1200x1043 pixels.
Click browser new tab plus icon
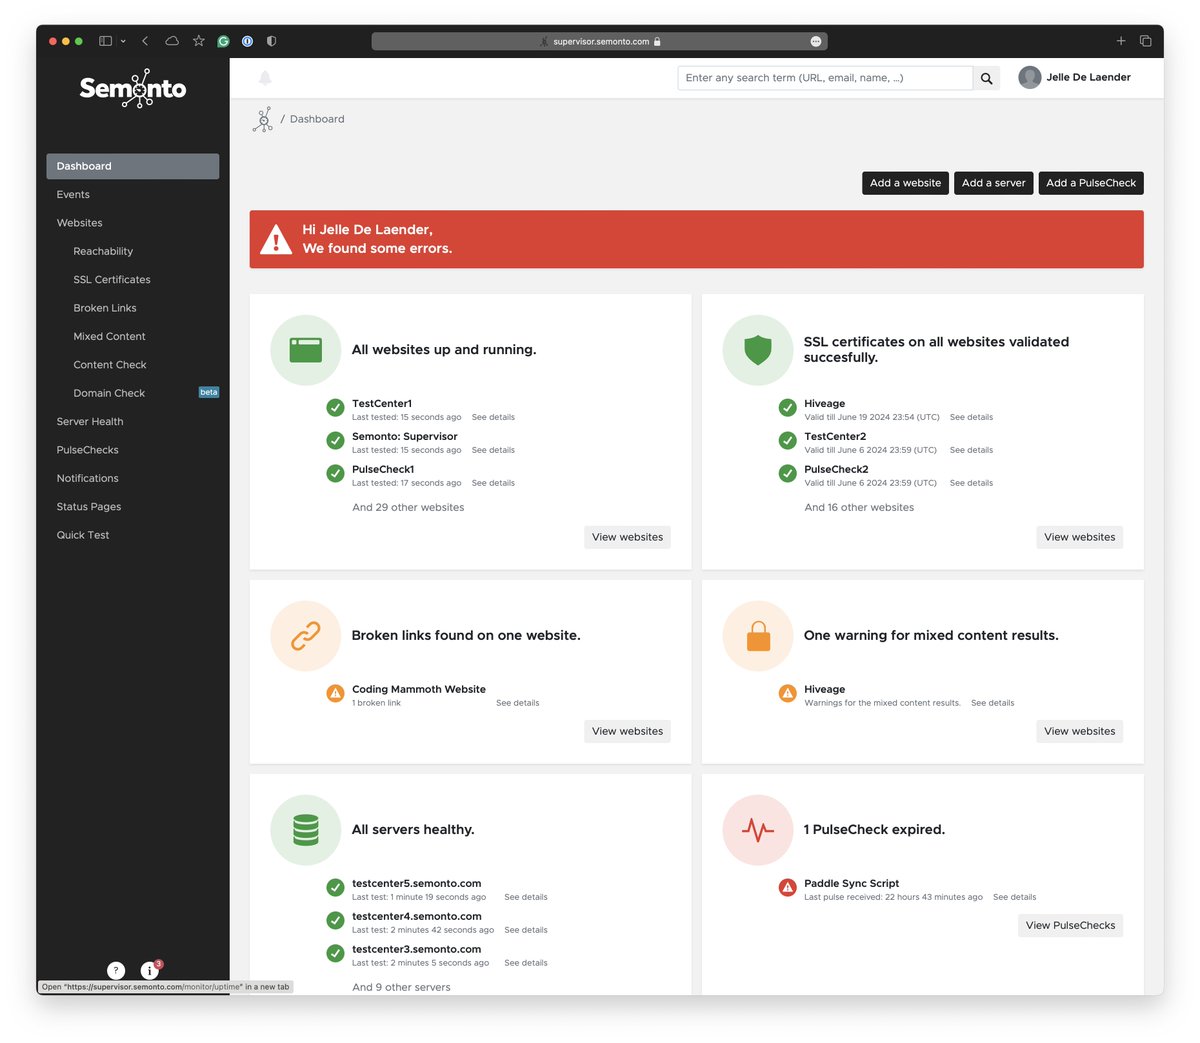1121,41
